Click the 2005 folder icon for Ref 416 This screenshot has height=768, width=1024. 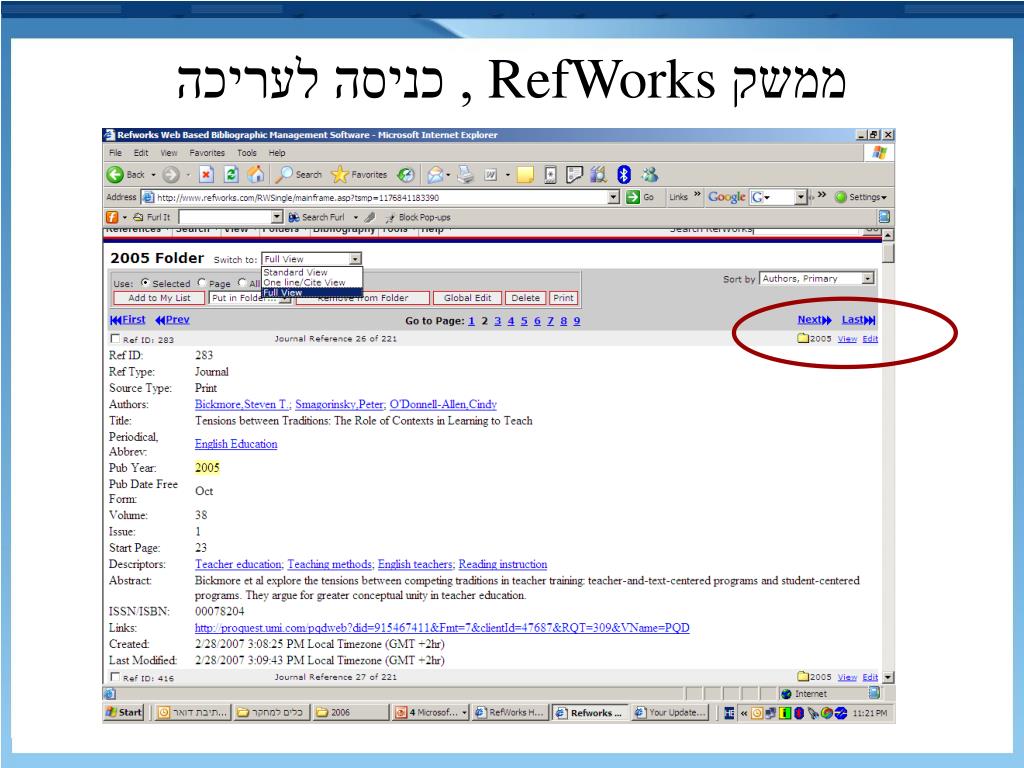[x=803, y=677]
